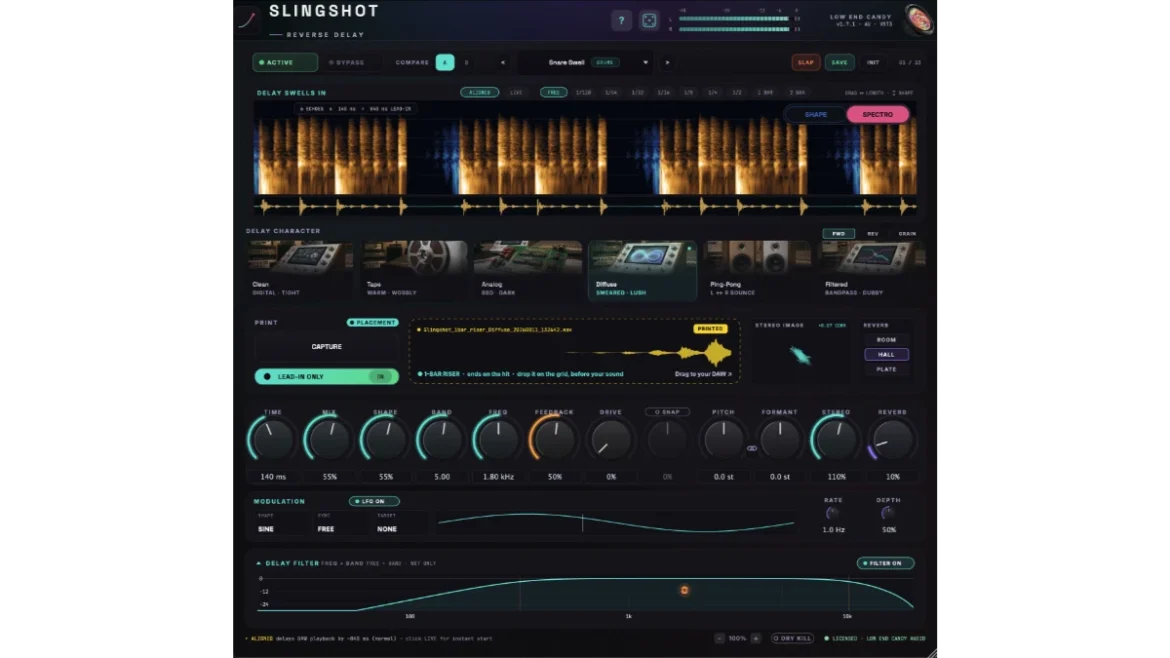1170x658 pixels.
Task: Click the pitch-formant link icon
Action: pyautogui.click(x=752, y=448)
